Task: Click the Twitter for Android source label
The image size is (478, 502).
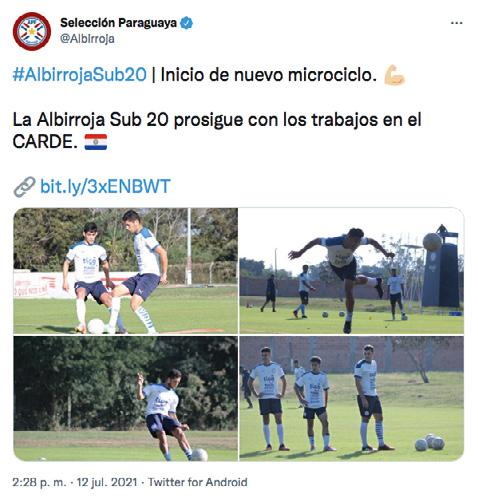Action: [x=198, y=482]
